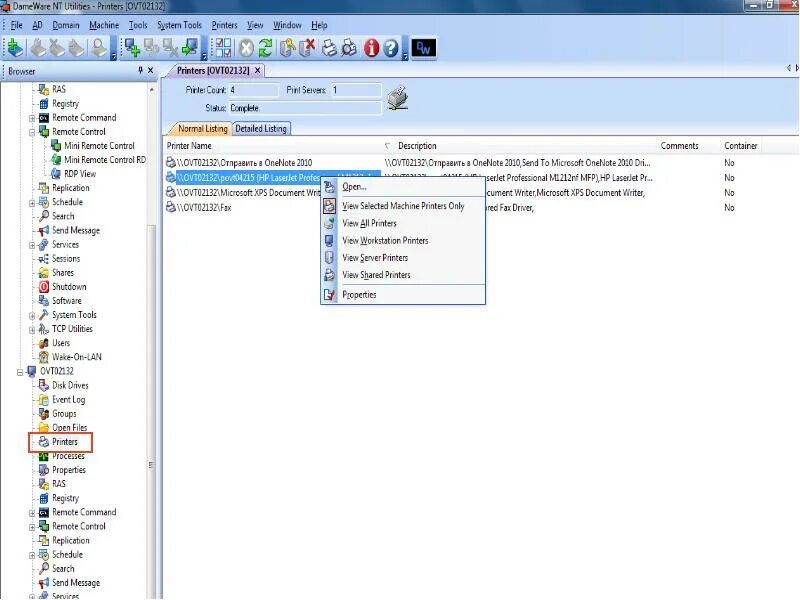Close the Browser panel
Image resolution: width=800 pixels, height=600 pixels.
(151, 70)
